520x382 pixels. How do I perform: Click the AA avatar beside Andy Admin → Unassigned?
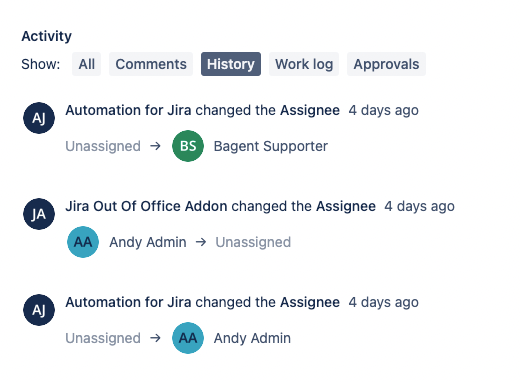(83, 242)
